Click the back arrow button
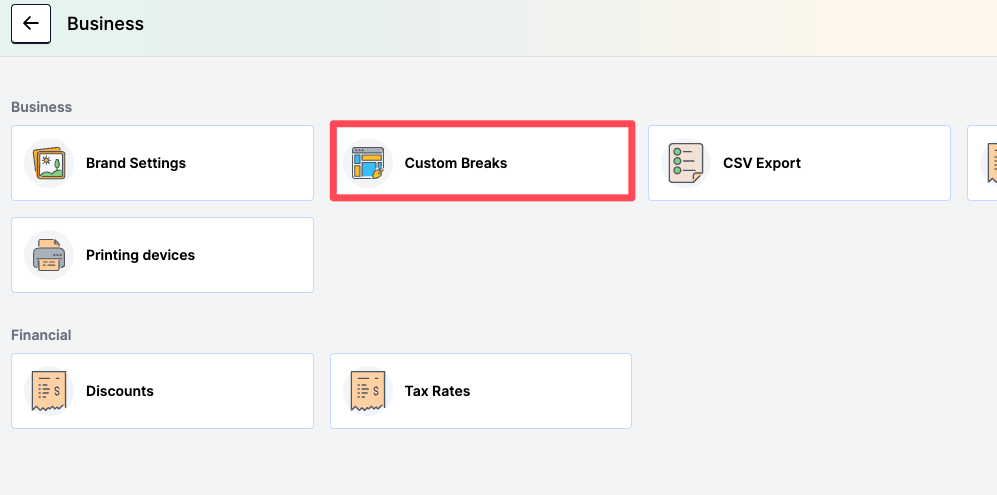The width and height of the screenshot is (997, 495). pos(31,24)
